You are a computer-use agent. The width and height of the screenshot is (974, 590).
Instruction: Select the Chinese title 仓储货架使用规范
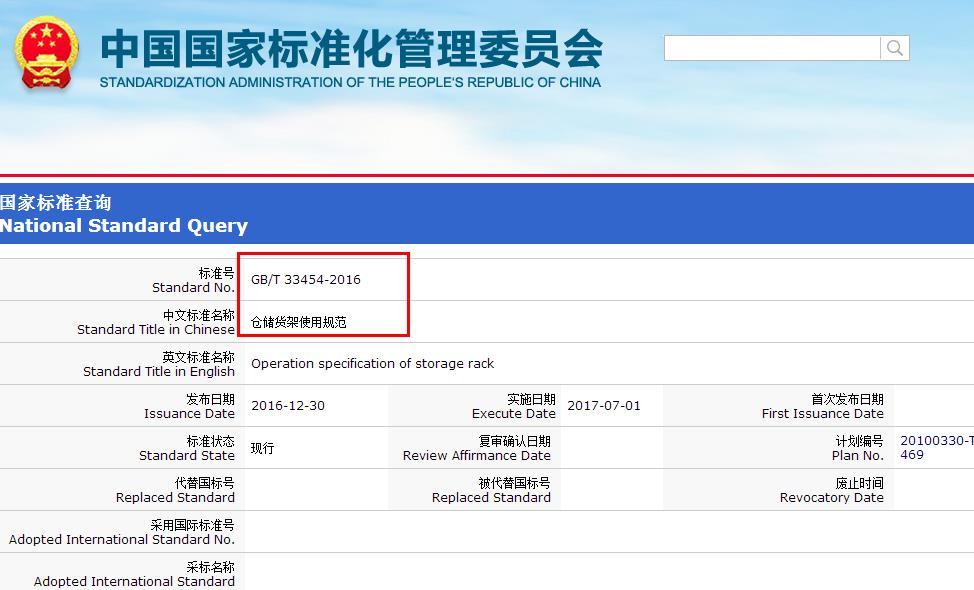click(299, 322)
